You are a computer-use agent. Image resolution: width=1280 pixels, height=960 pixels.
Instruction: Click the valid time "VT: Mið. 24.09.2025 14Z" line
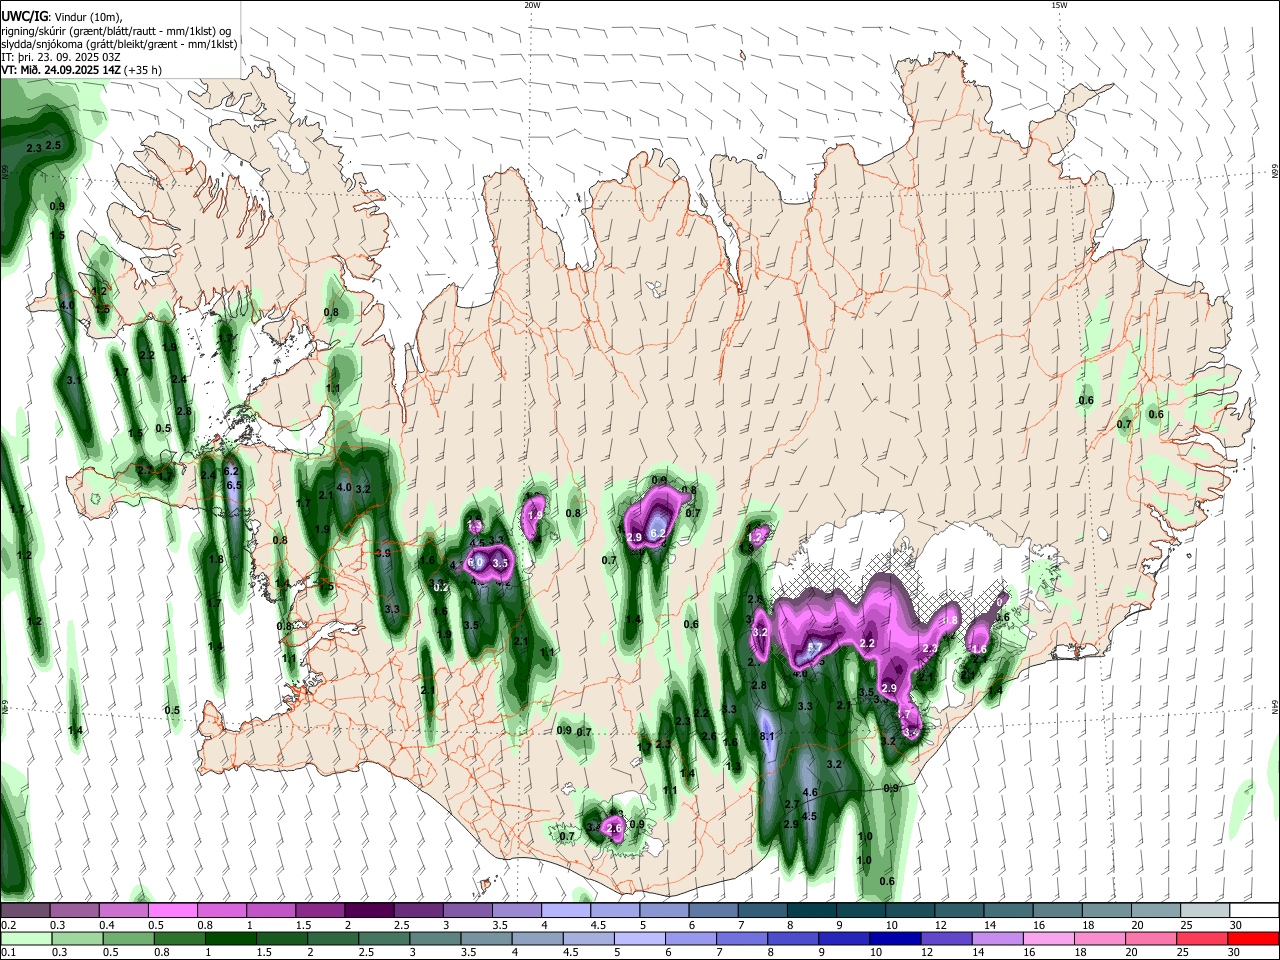point(62,70)
